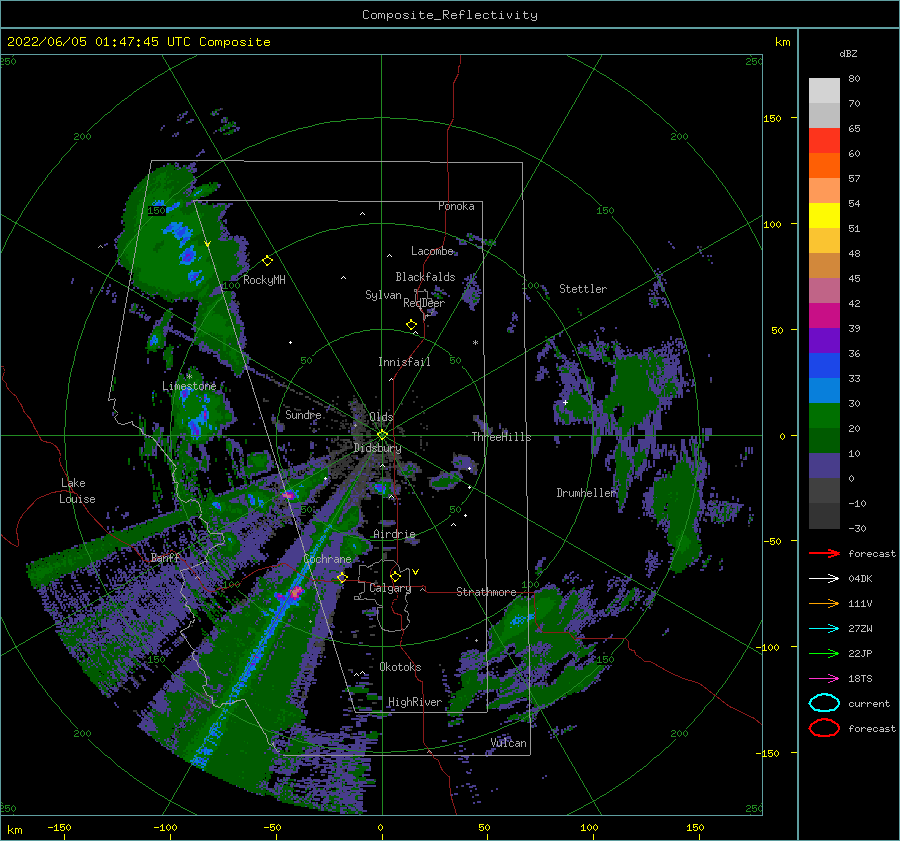Image resolution: width=900 pixels, height=841 pixels.
Task: Click the purple 36-39 dBZ color swatch
Action: (824, 341)
